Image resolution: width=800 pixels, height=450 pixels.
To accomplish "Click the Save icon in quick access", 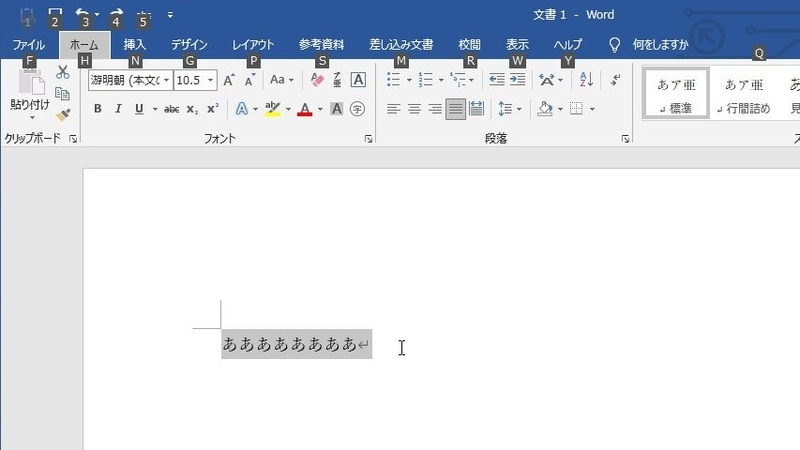I will pos(55,15).
